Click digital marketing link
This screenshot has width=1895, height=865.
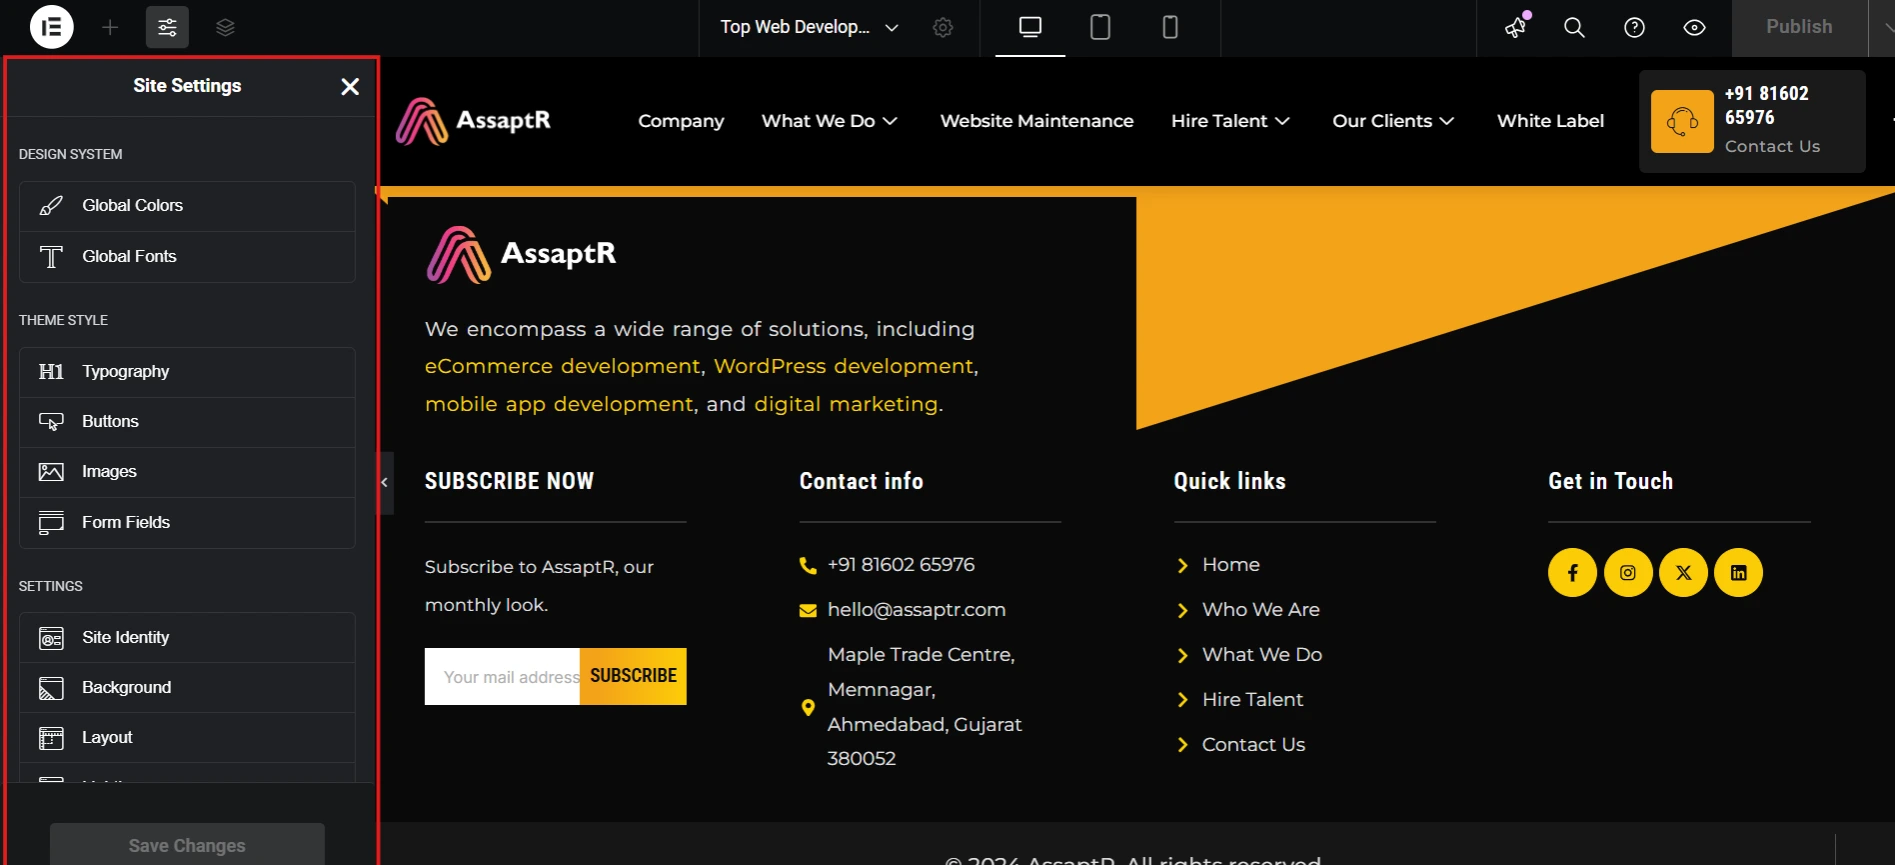[846, 404]
